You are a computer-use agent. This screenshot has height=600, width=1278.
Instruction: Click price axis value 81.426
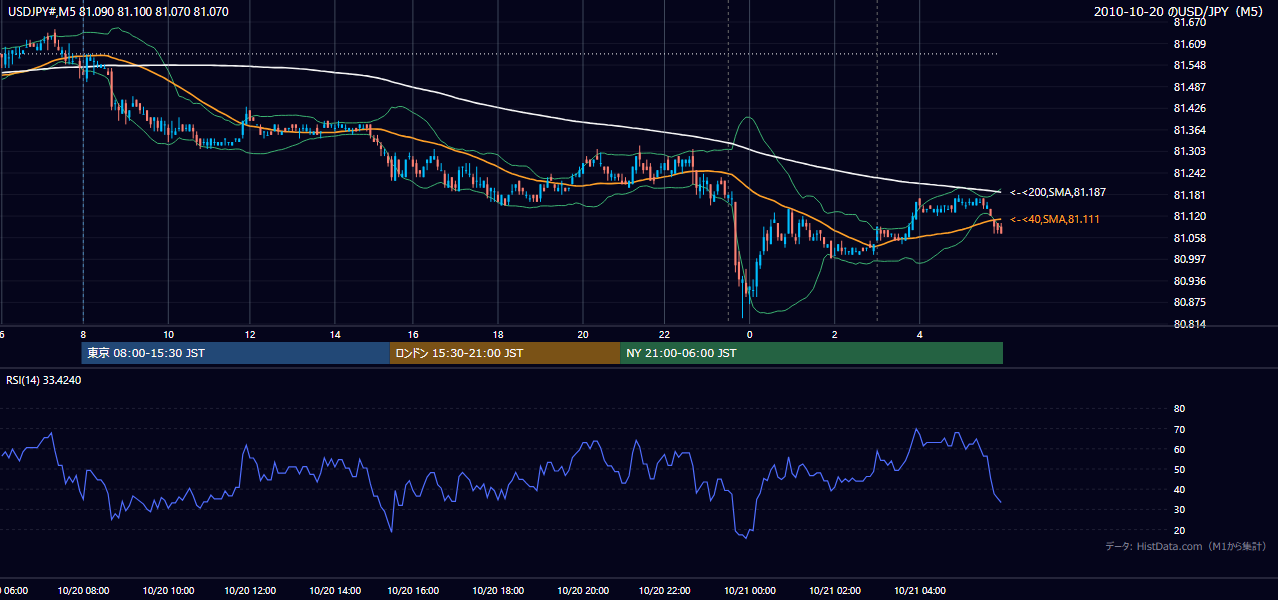pos(1189,108)
